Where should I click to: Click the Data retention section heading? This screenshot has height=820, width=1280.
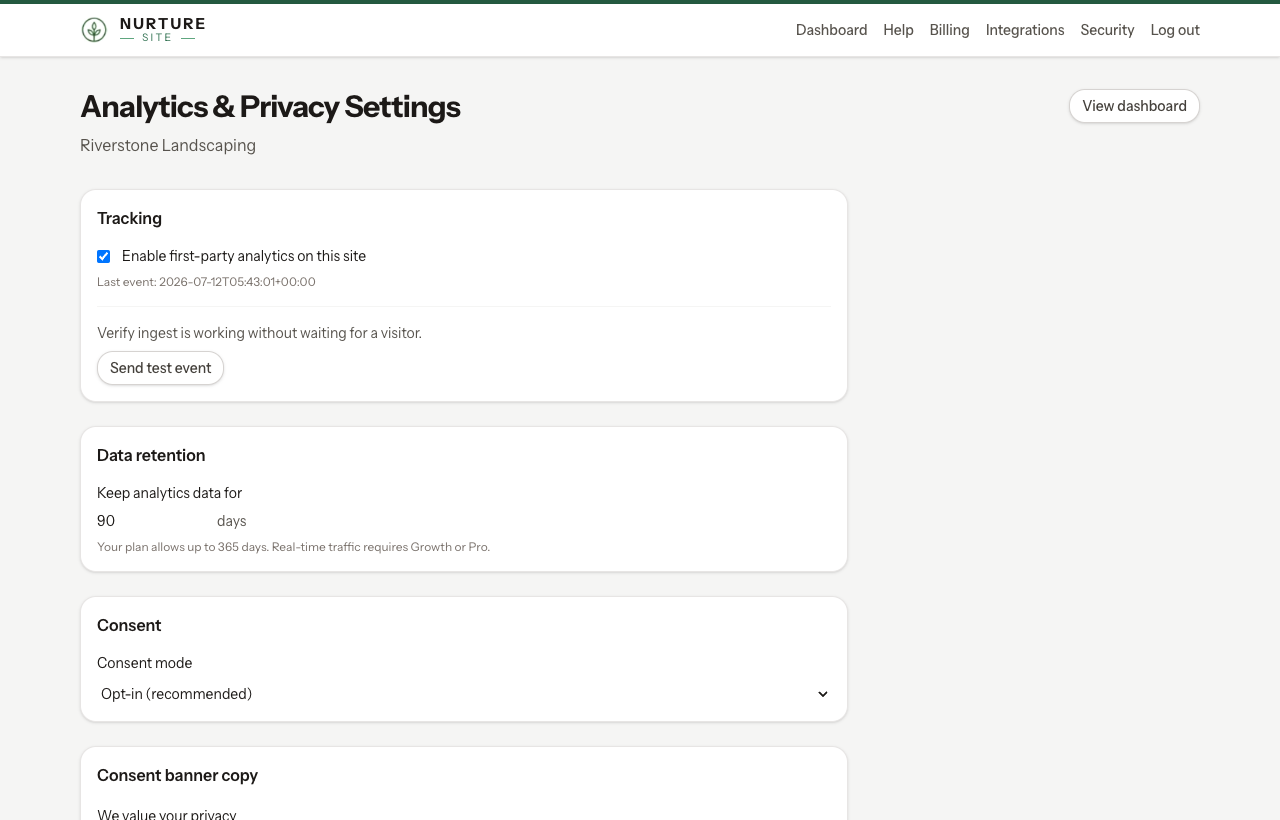(x=151, y=455)
